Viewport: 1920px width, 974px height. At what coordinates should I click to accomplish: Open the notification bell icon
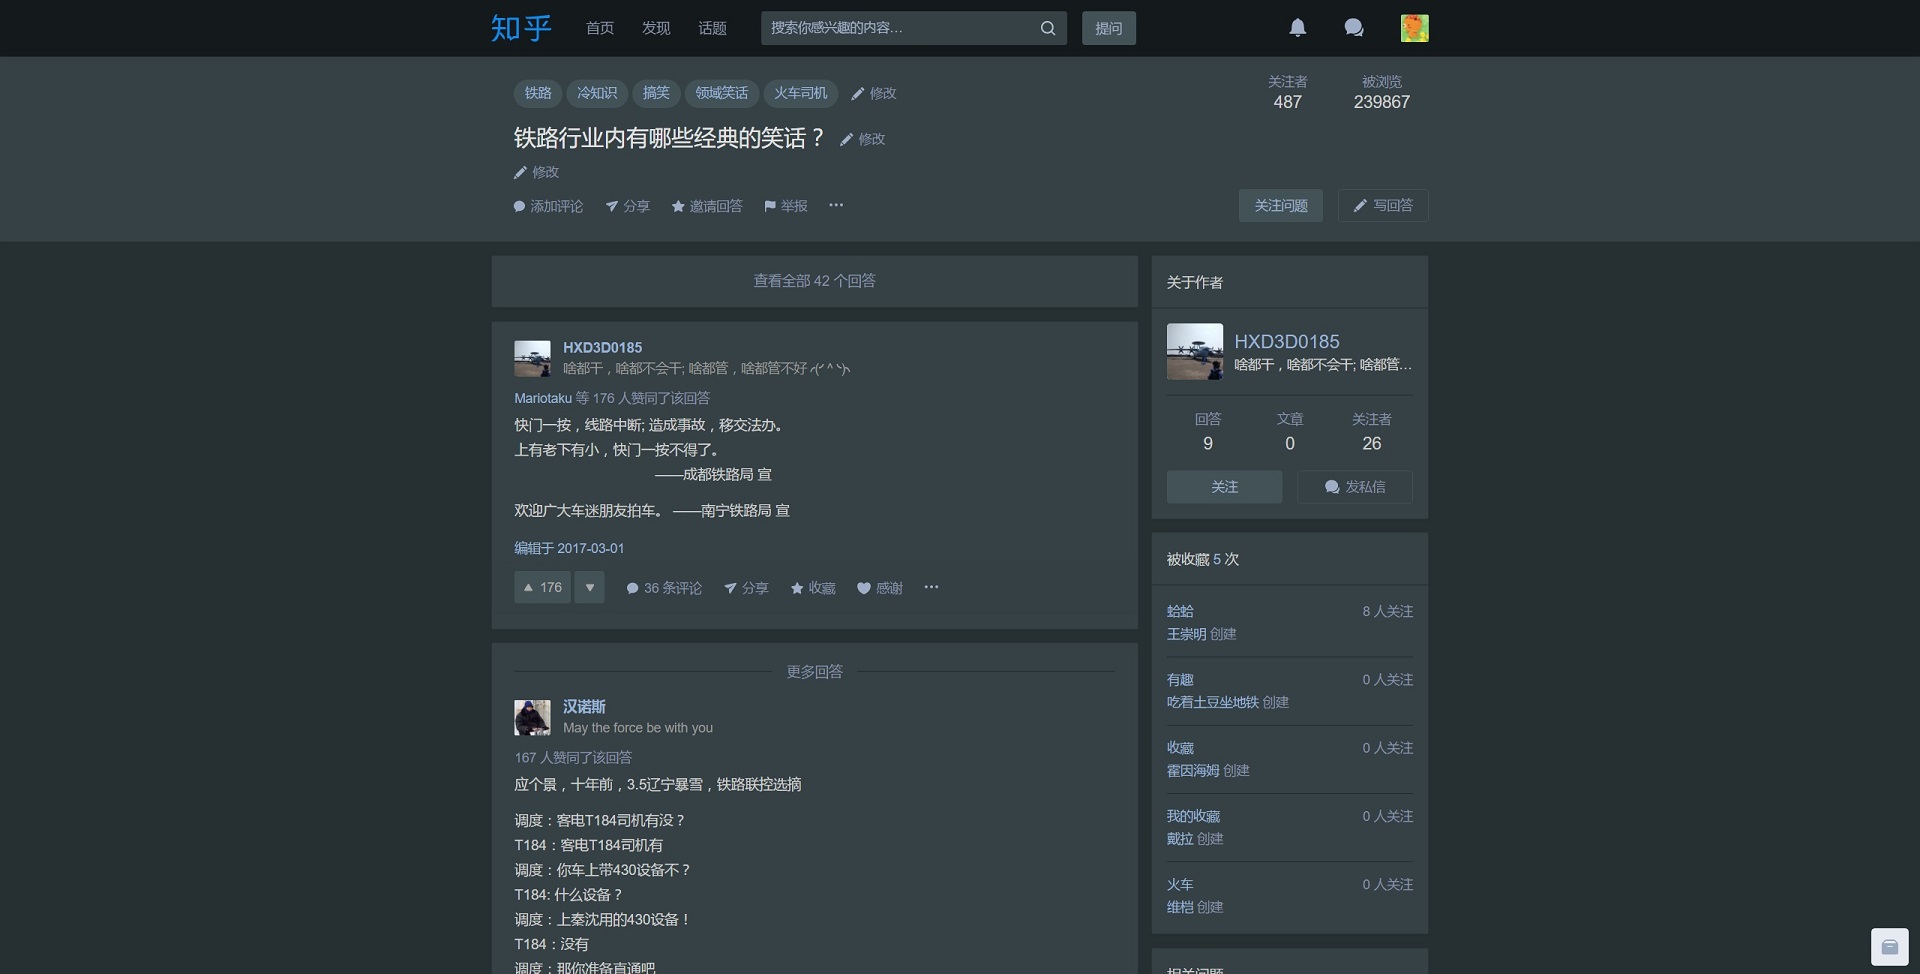(1297, 28)
